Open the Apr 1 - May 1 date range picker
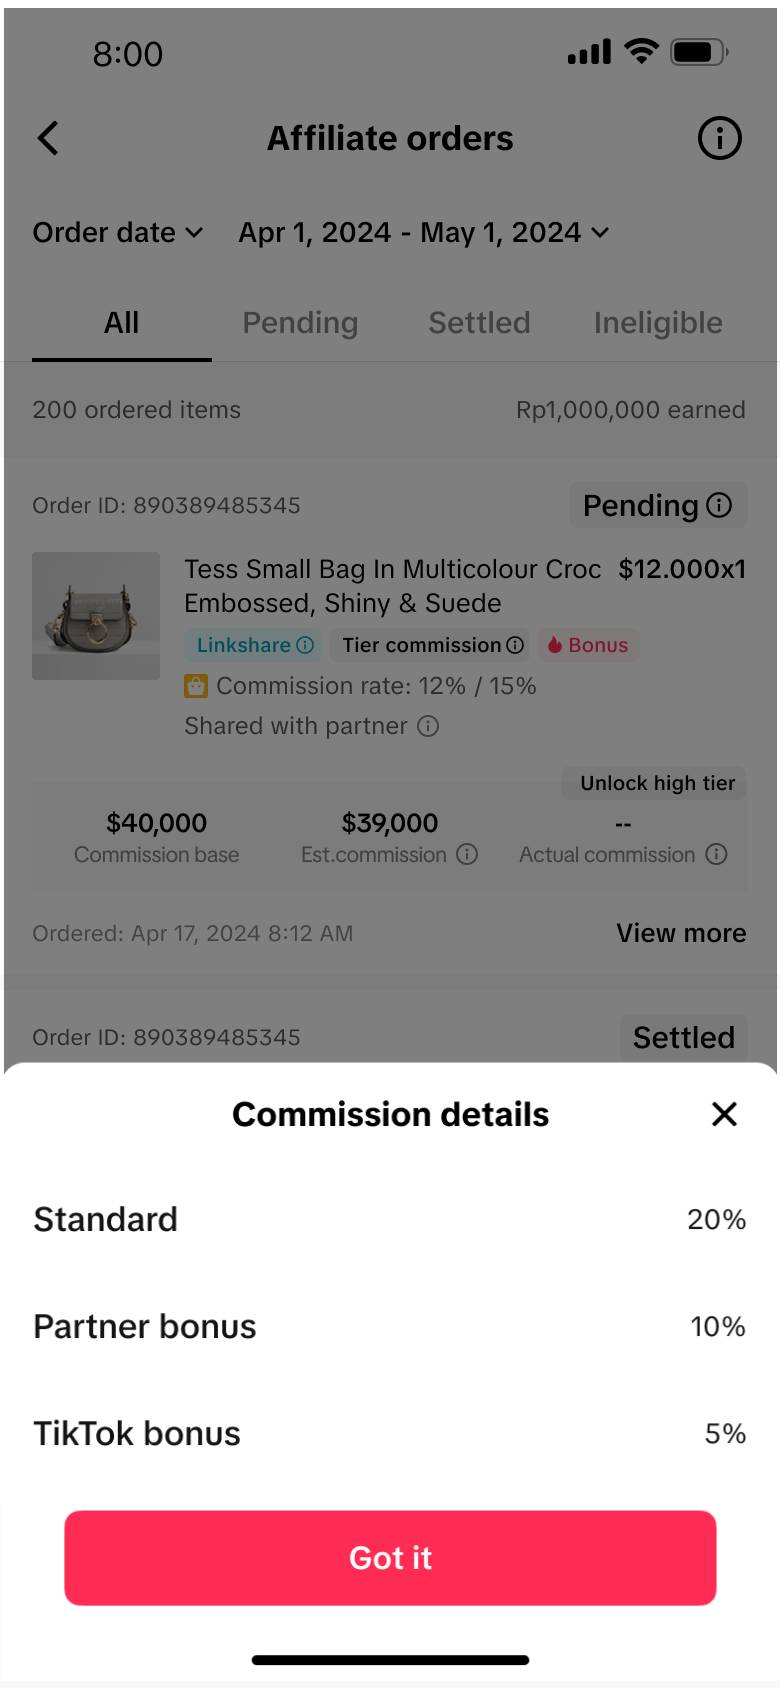 (x=424, y=232)
